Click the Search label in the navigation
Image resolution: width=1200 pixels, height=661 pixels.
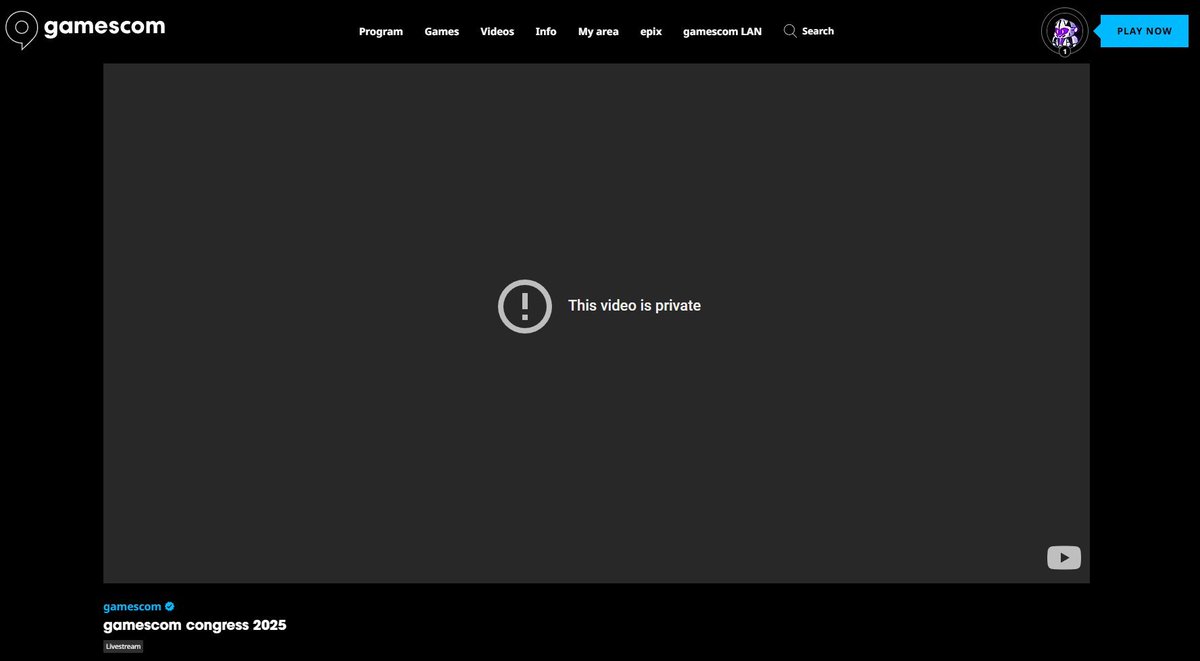click(x=818, y=31)
